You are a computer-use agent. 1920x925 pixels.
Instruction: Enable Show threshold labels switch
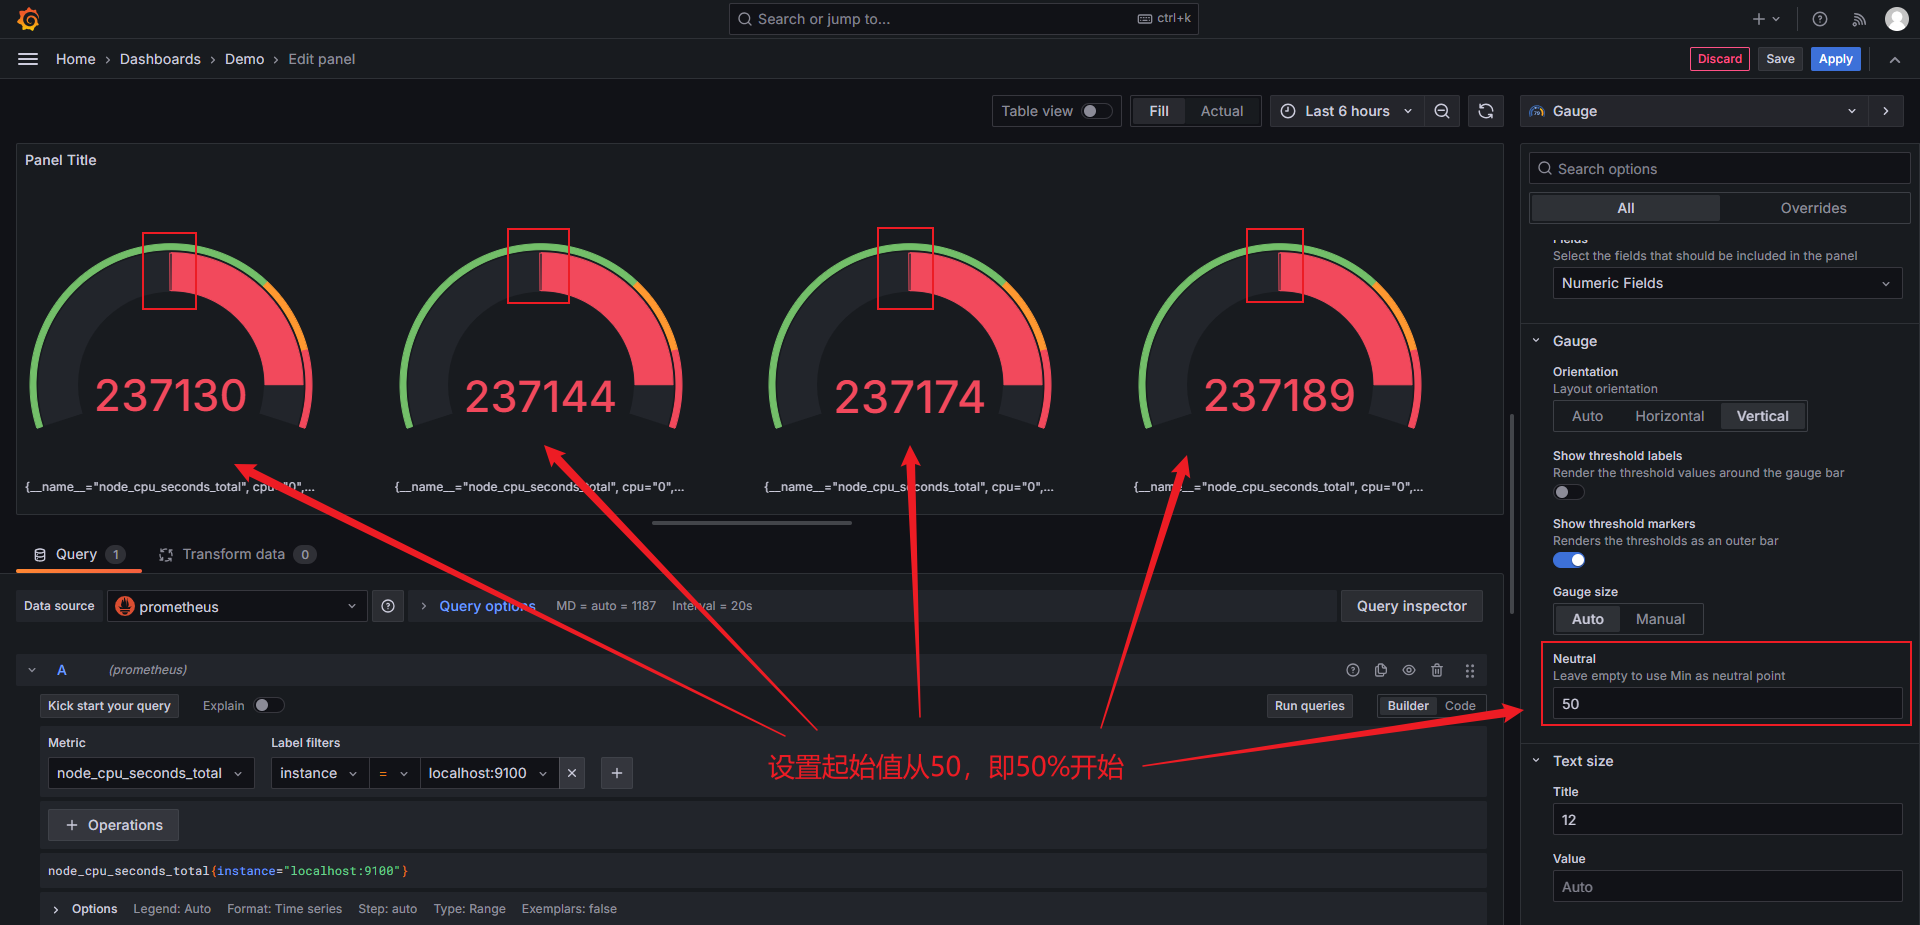click(x=1568, y=492)
